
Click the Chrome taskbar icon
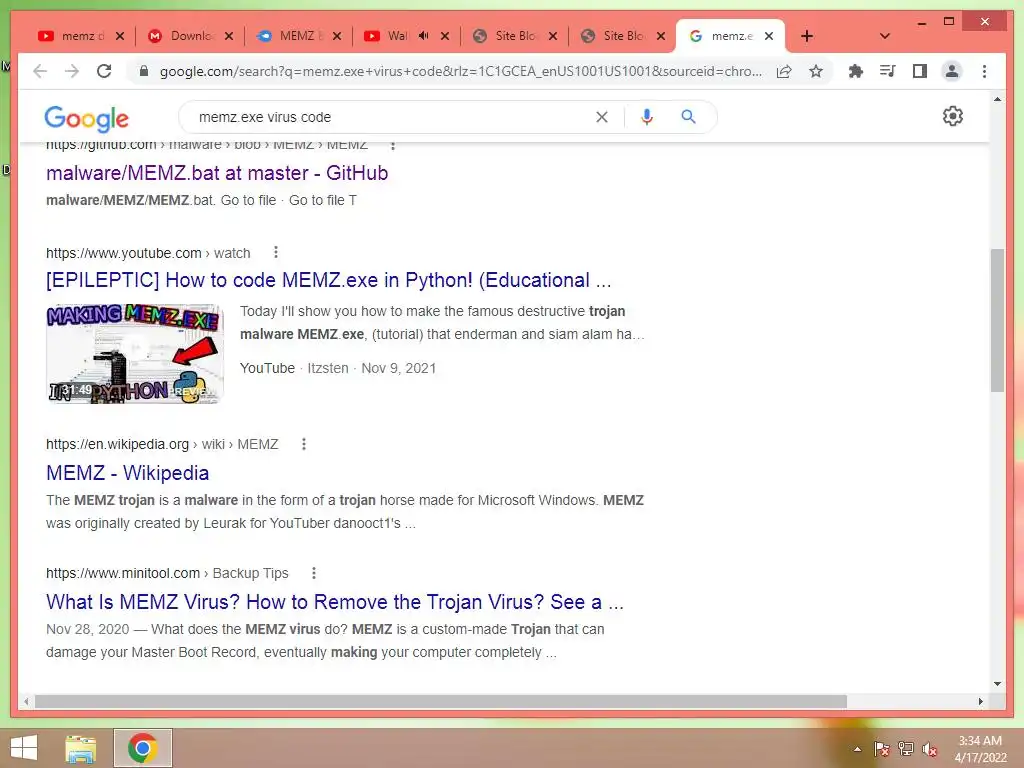pyautogui.click(x=143, y=748)
